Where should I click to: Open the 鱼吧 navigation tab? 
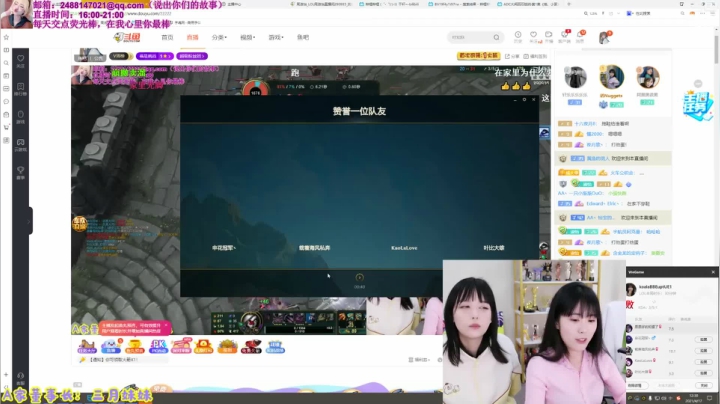[x=303, y=37]
